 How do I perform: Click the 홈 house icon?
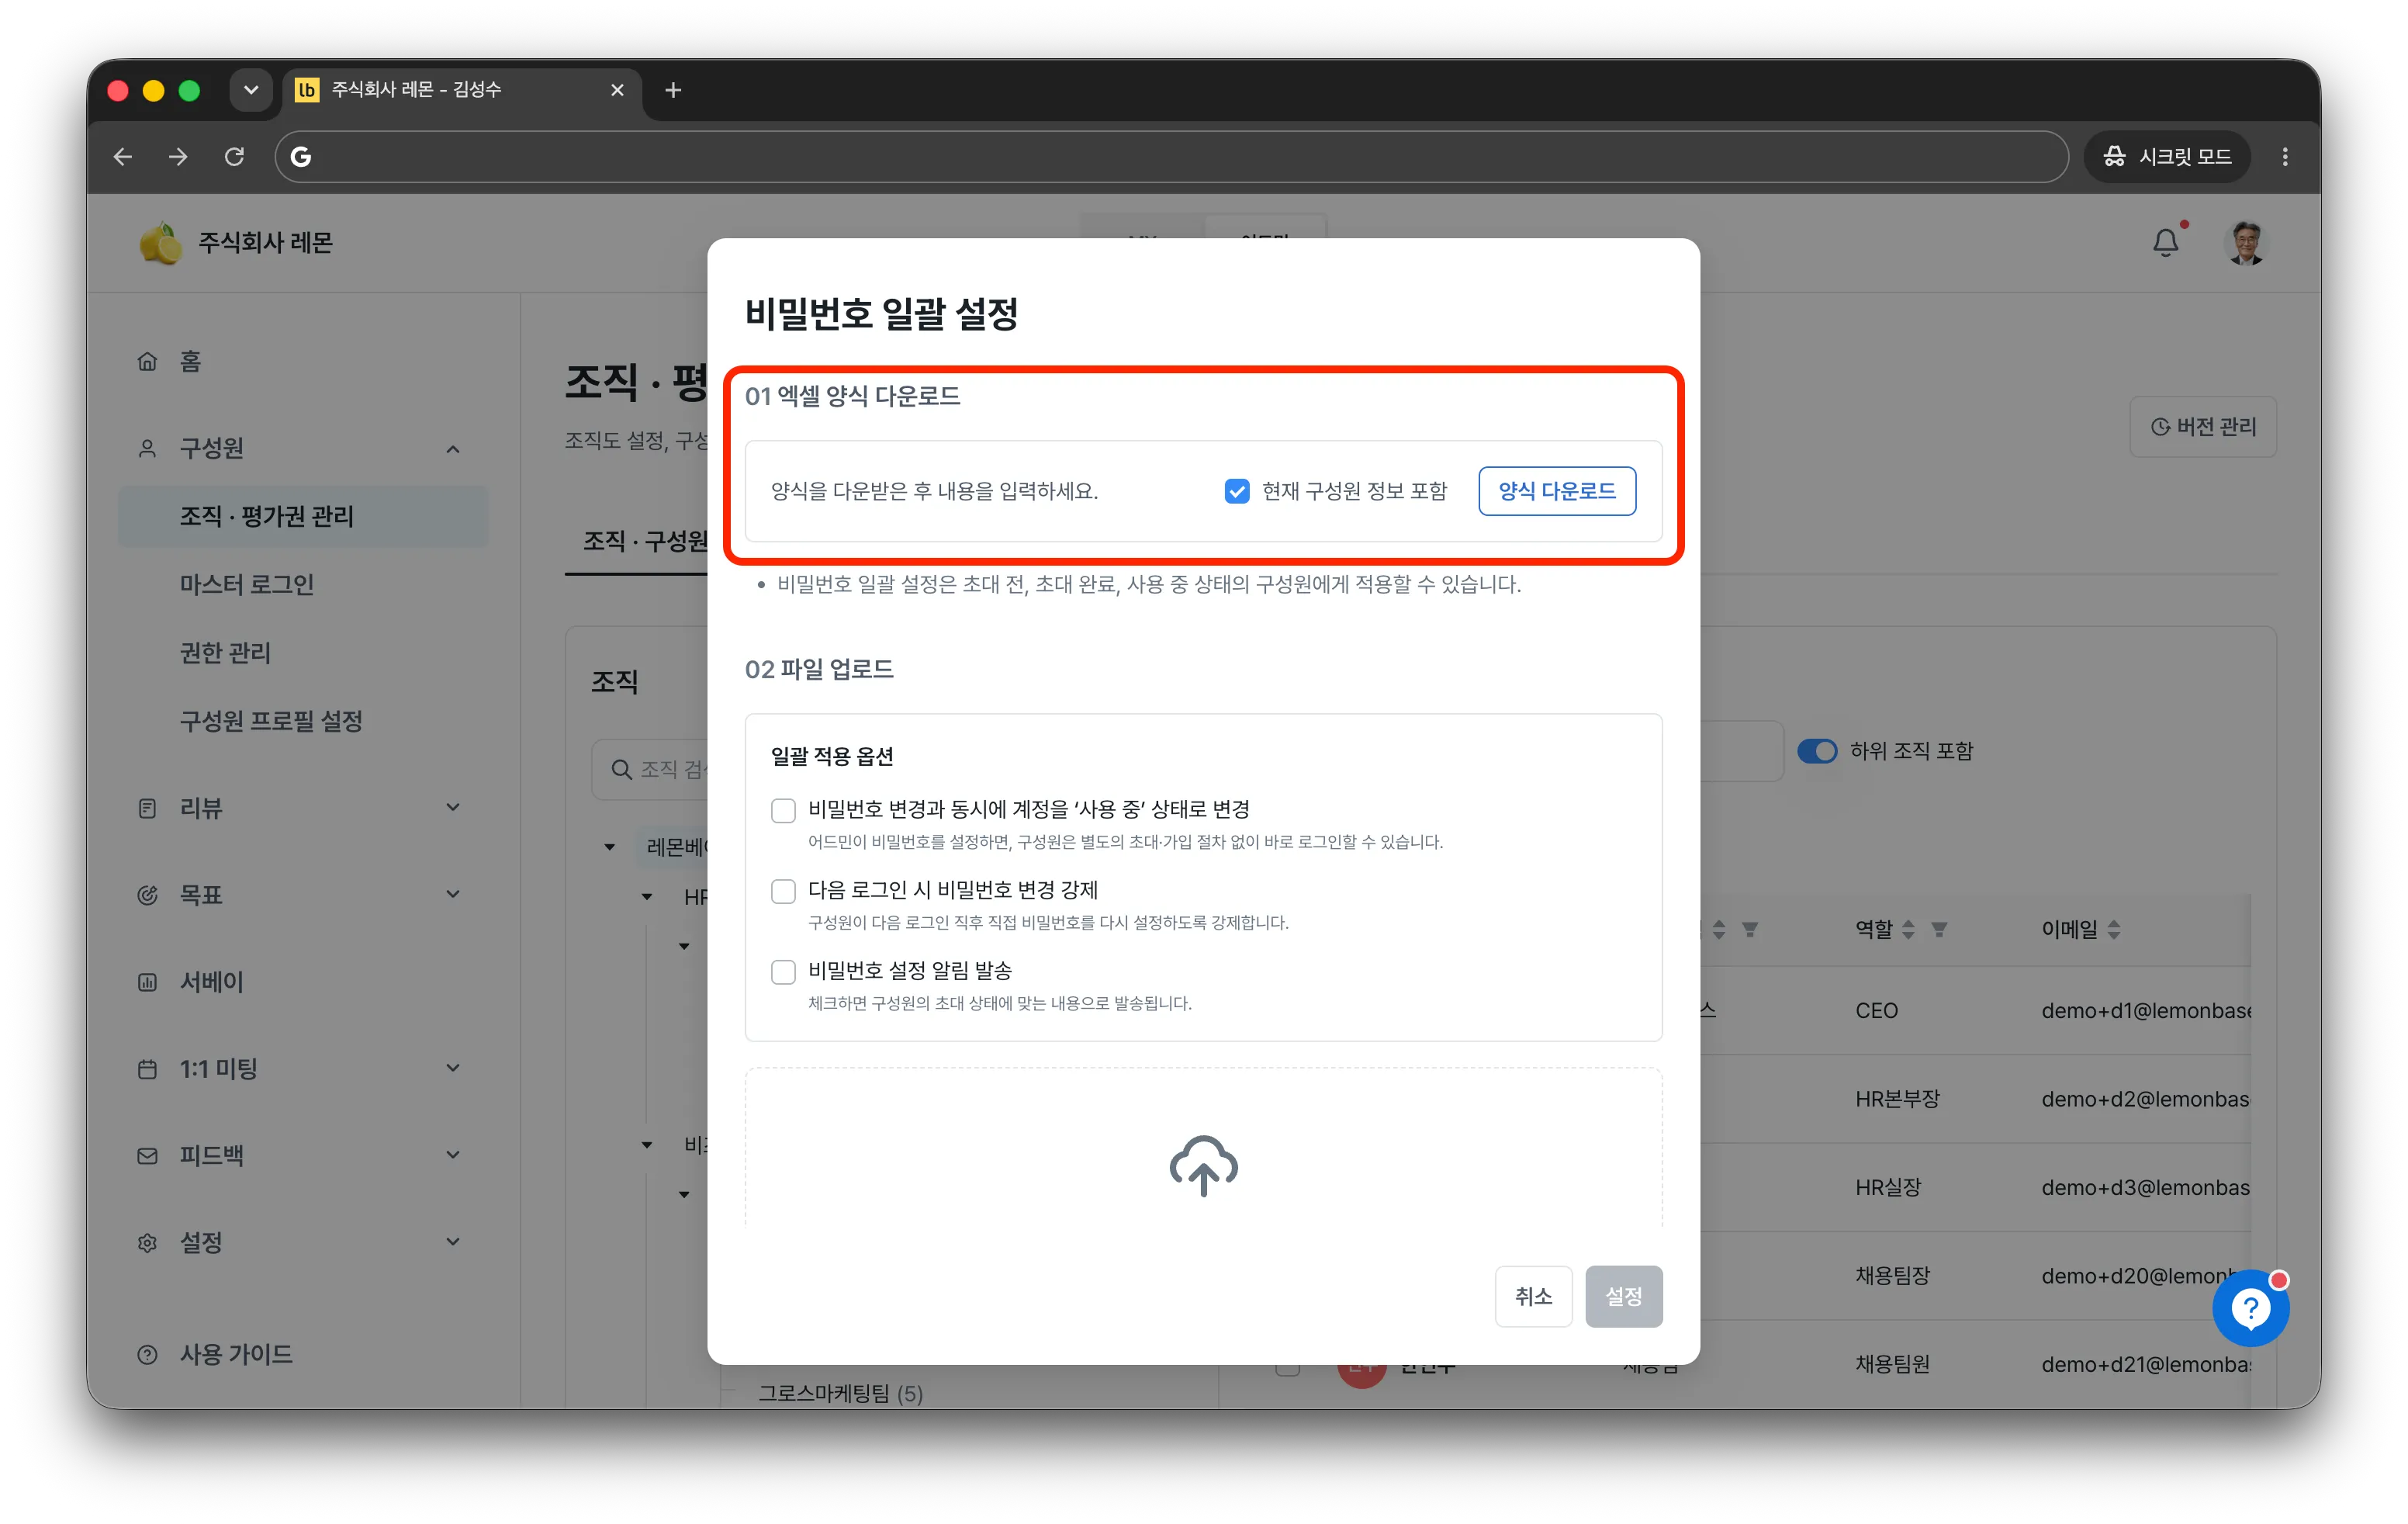tap(147, 362)
